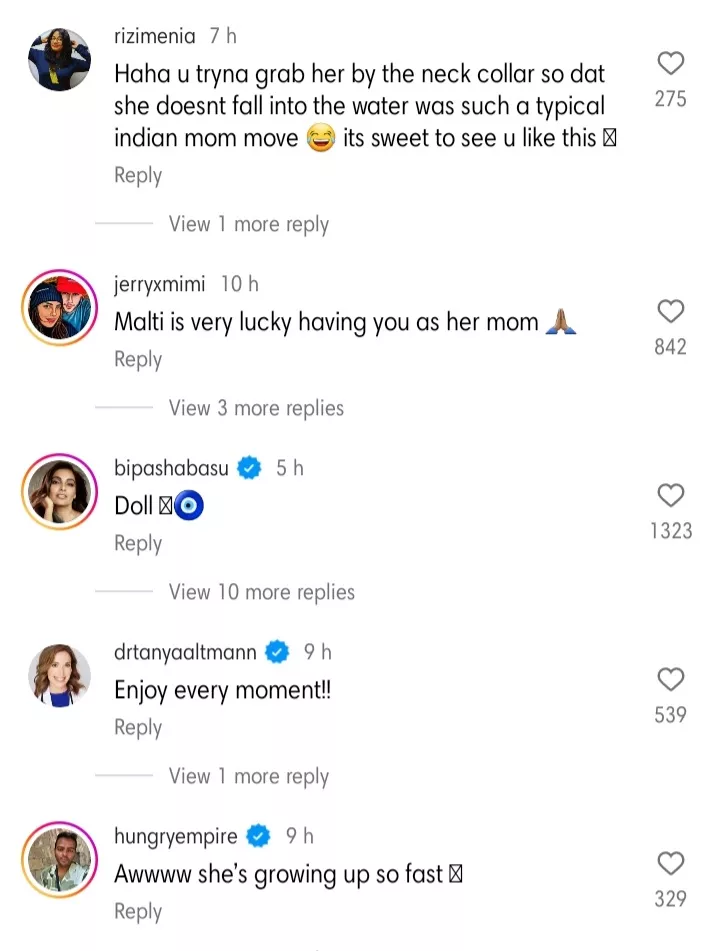Like rizimenia's comment with the heart
This screenshot has height=951, width=720.
point(671,64)
